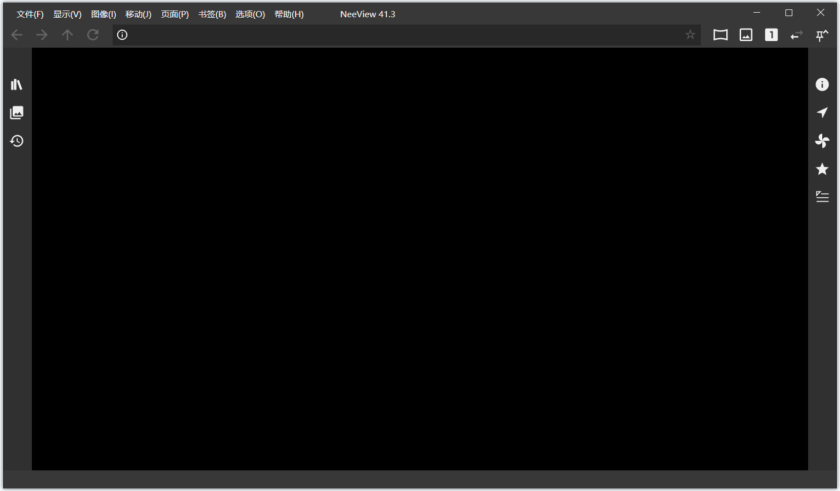Toggle reading direction arrows icon
The width and height of the screenshot is (840, 491).
tap(797, 35)
